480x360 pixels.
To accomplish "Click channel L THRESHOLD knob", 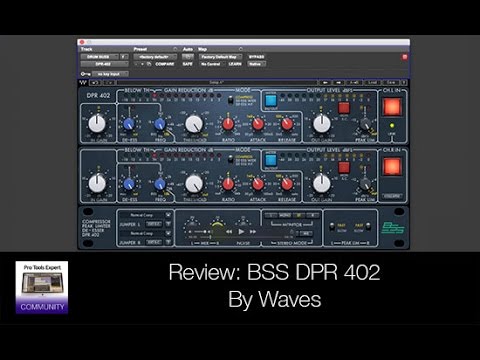I will click(x=194, y=124).
